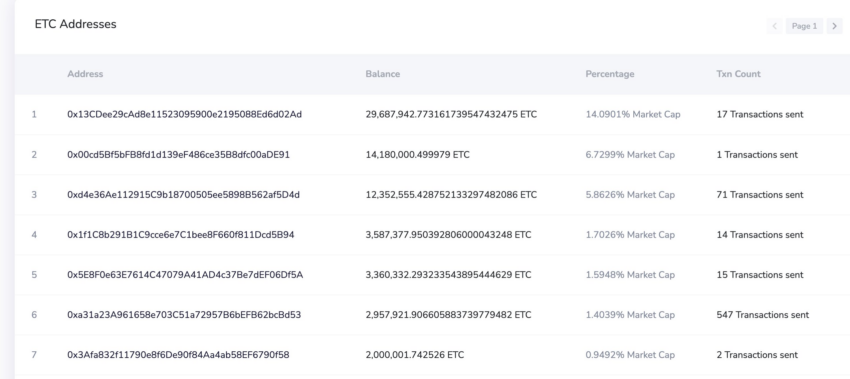Screen dimensions: 850x379
Task: Select balance 29,687,942.773161739547432475 ETC
Action: [x=451, y=114]
